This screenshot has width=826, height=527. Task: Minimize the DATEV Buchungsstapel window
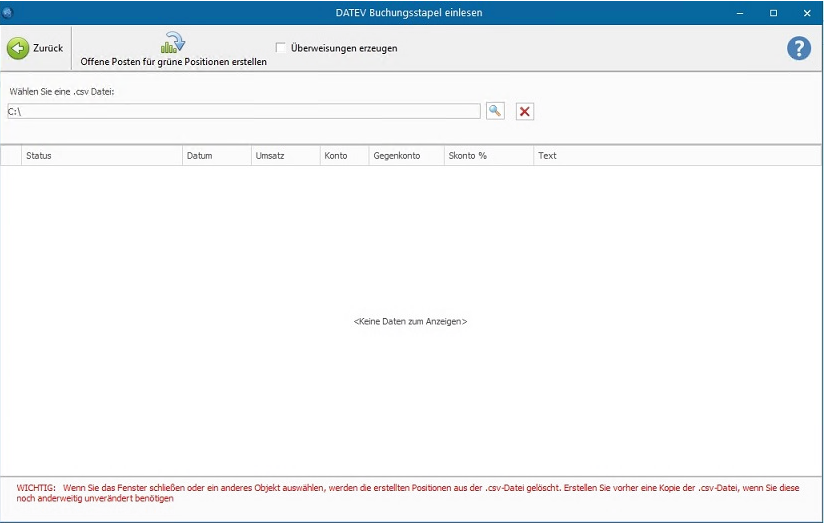coord(740,13)
